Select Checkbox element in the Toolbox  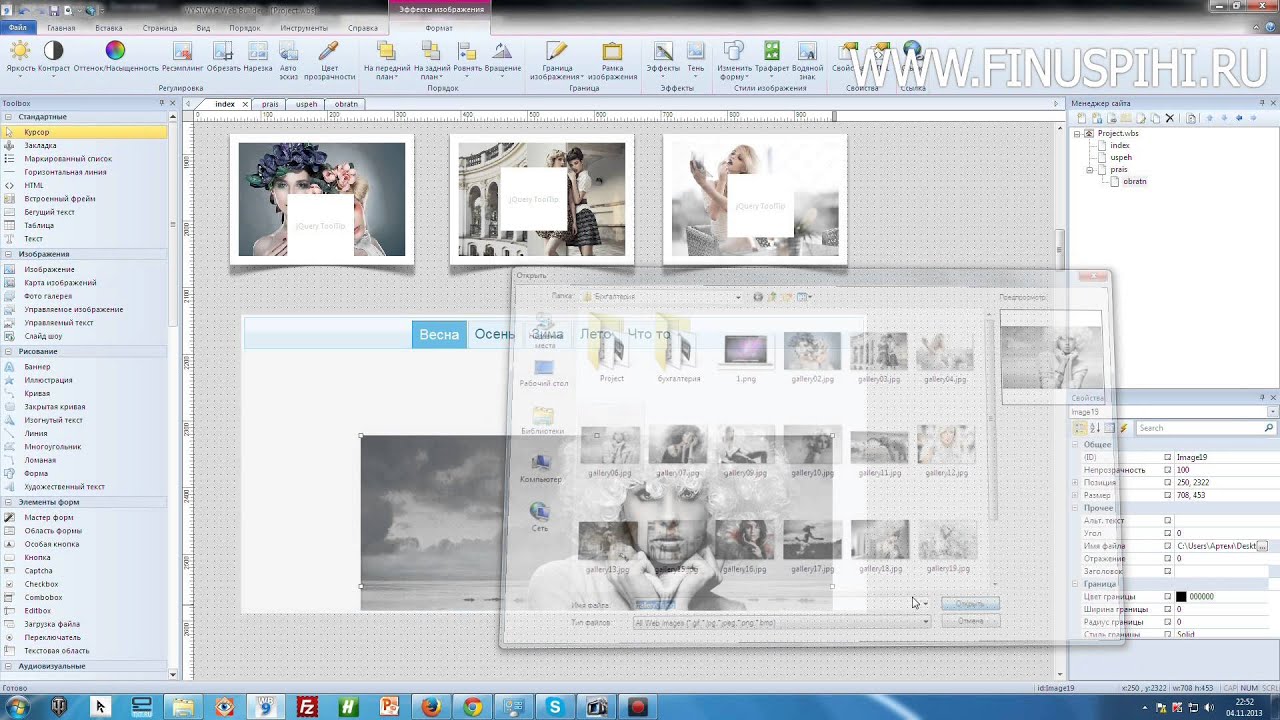(x=42, y=584)
